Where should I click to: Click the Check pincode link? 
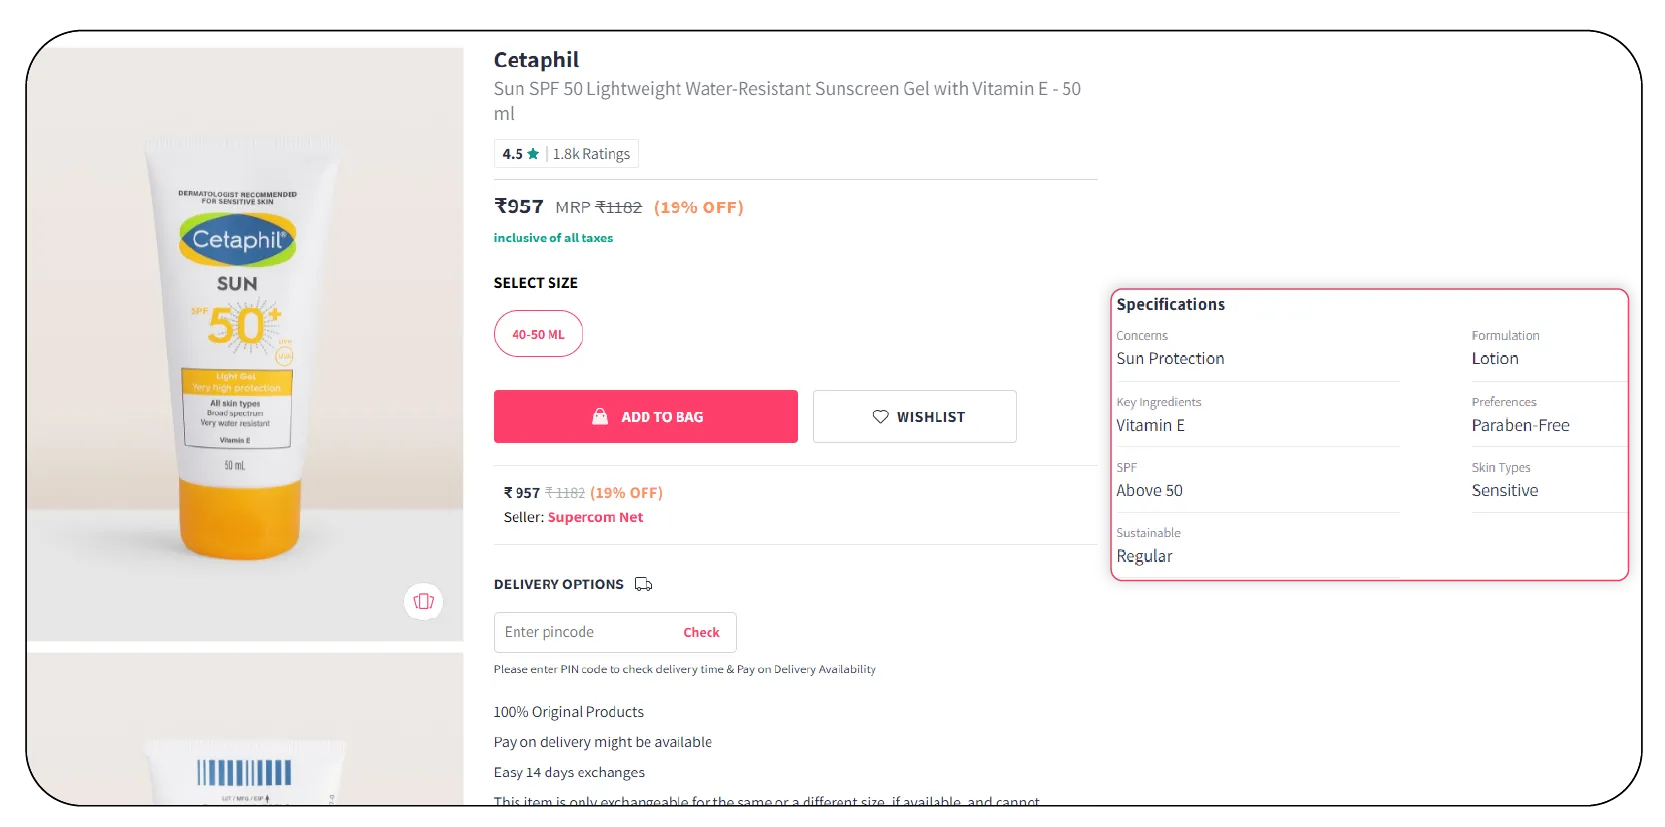tap(701, 632)
